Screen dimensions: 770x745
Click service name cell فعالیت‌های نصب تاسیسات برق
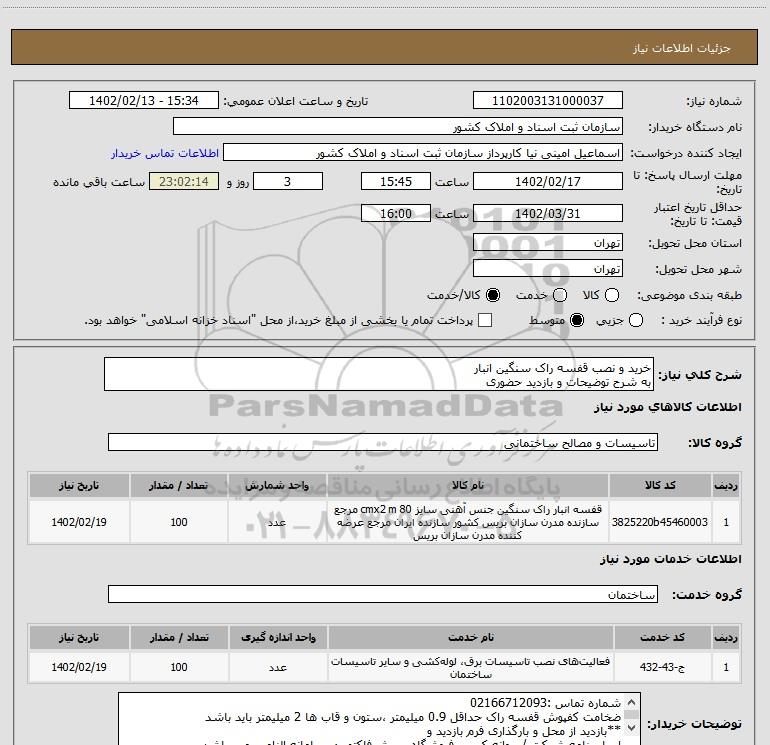[470, 667]
